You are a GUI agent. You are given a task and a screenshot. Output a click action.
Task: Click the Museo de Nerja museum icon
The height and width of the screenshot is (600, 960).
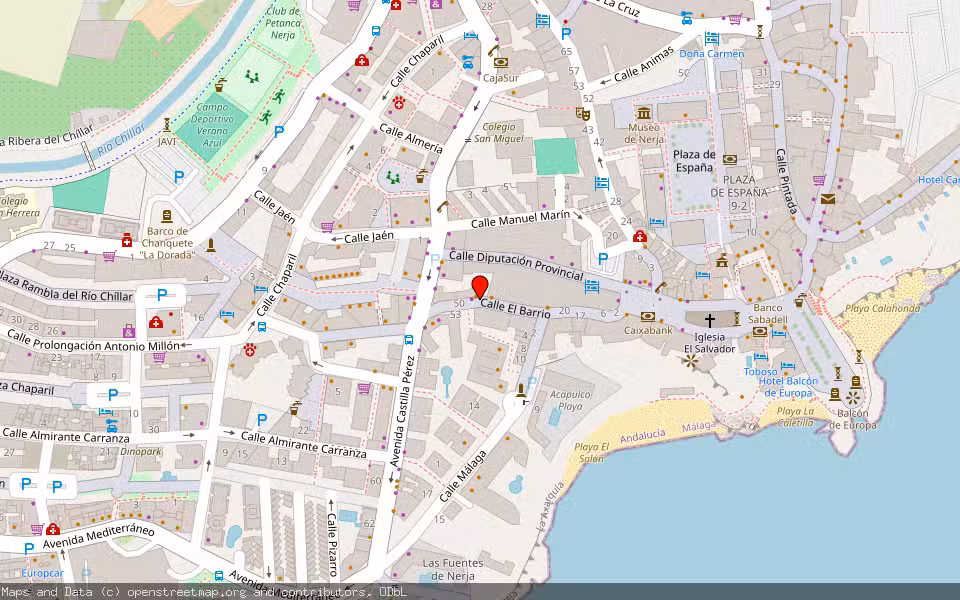643,111
